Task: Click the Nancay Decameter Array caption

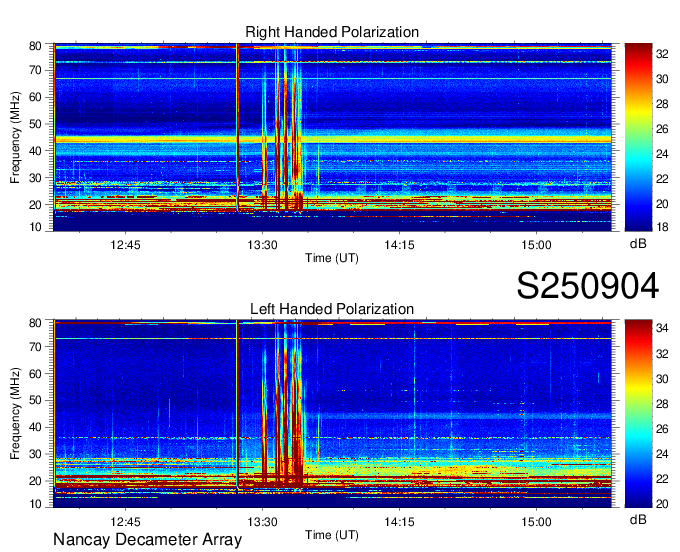Action: pyautogui.click(x=147, y=540)
